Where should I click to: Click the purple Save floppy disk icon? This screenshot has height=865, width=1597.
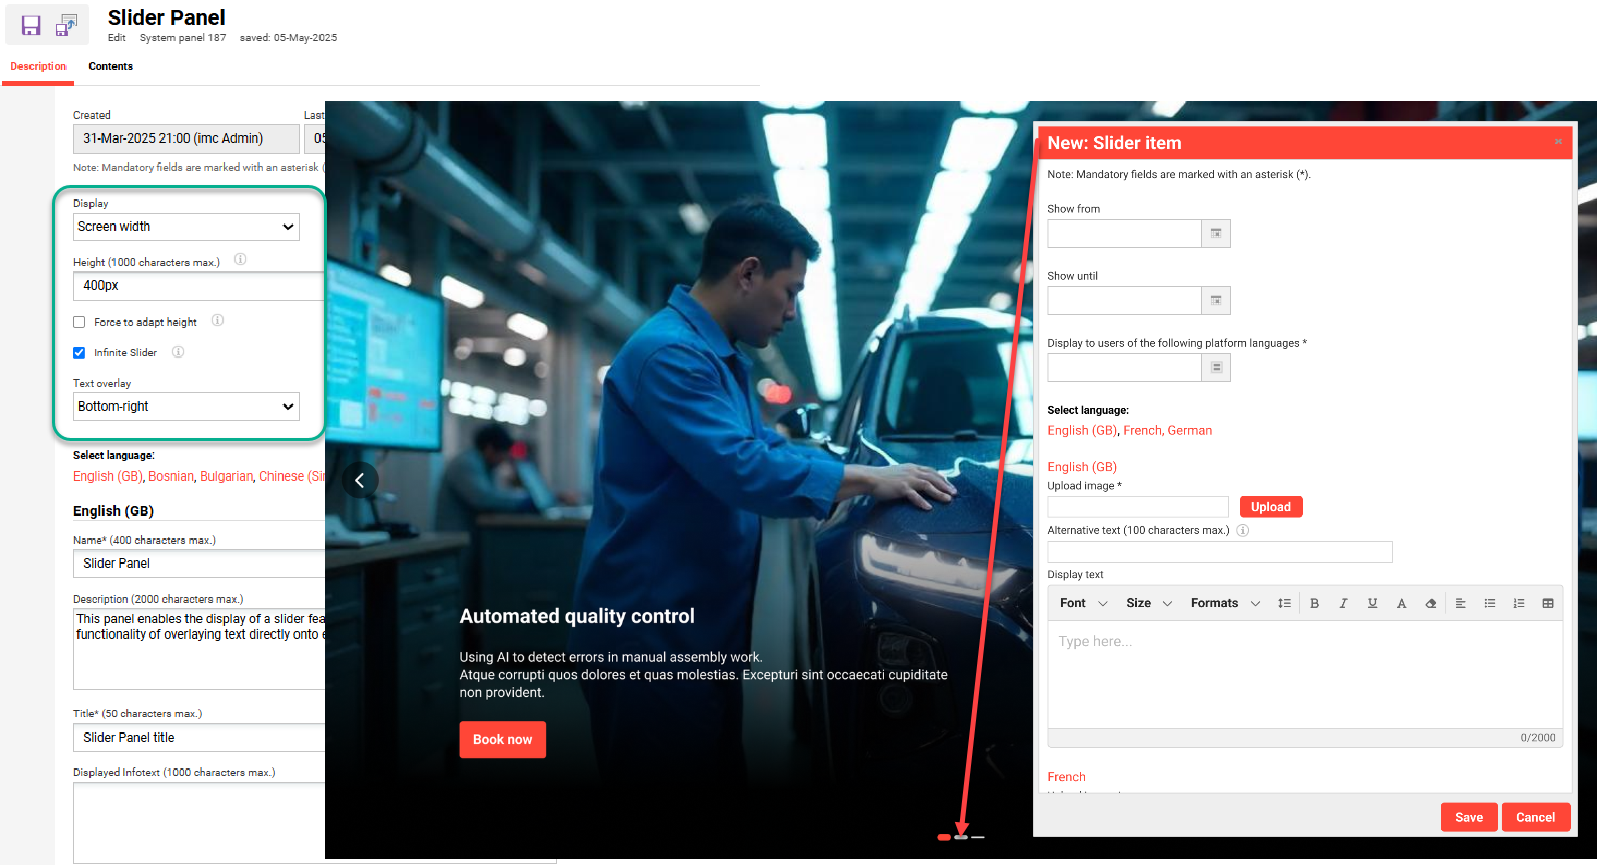[31, 26]
